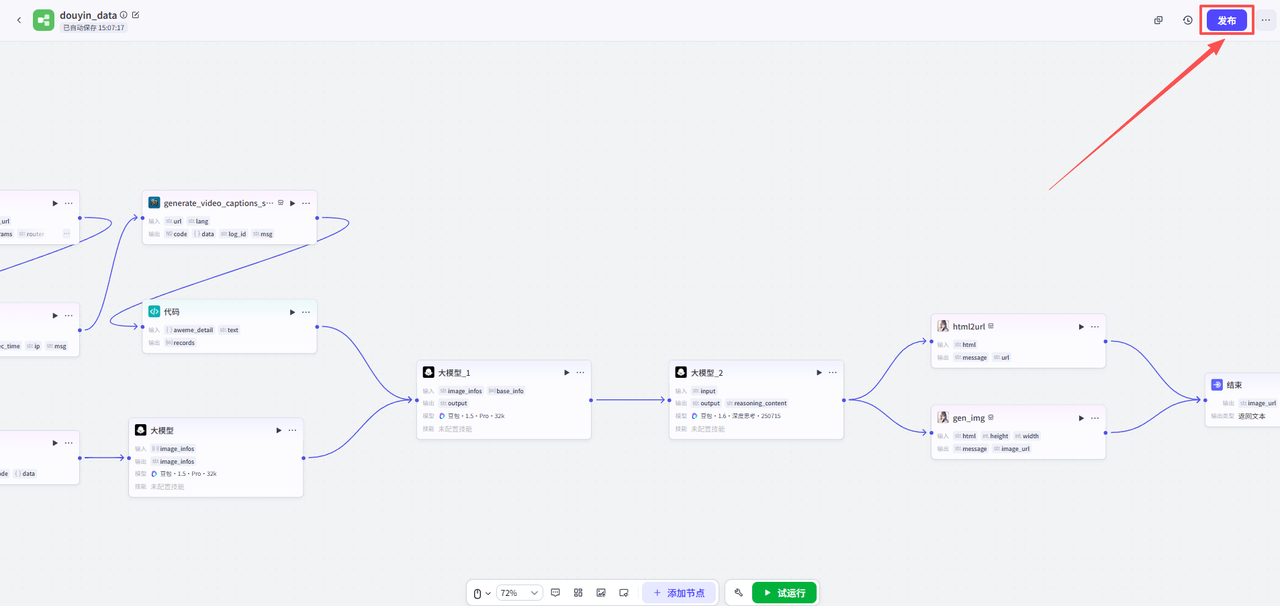1280x606 pixels.
Task: Click the info icon next to douyin_data
Action: pyautogui.click(x=124, y=15)
